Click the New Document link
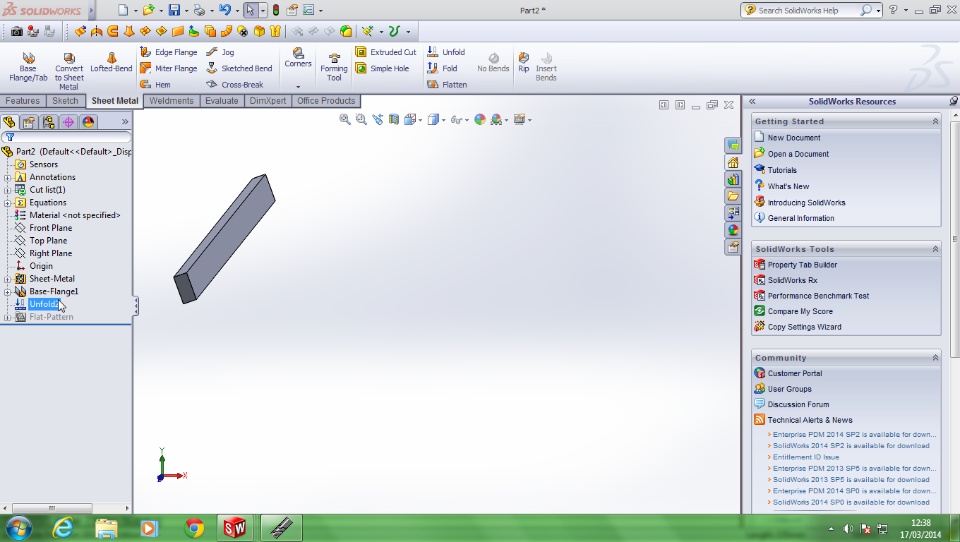Viewport: 960px width, 542px height. coord(793,138)
